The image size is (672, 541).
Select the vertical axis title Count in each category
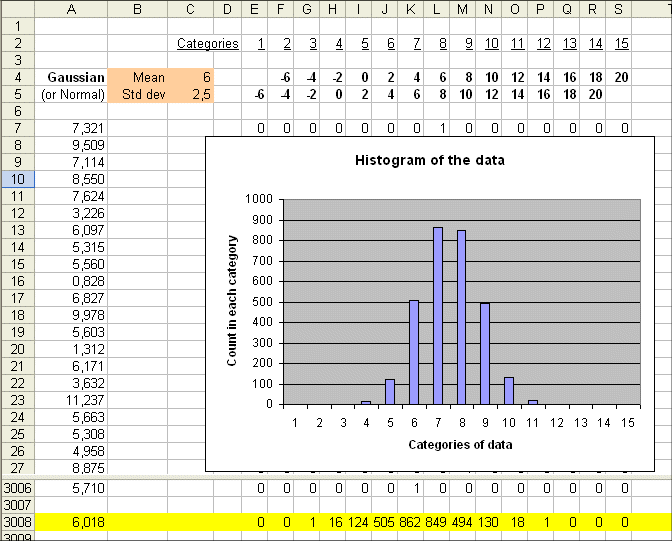coord(232,300)
